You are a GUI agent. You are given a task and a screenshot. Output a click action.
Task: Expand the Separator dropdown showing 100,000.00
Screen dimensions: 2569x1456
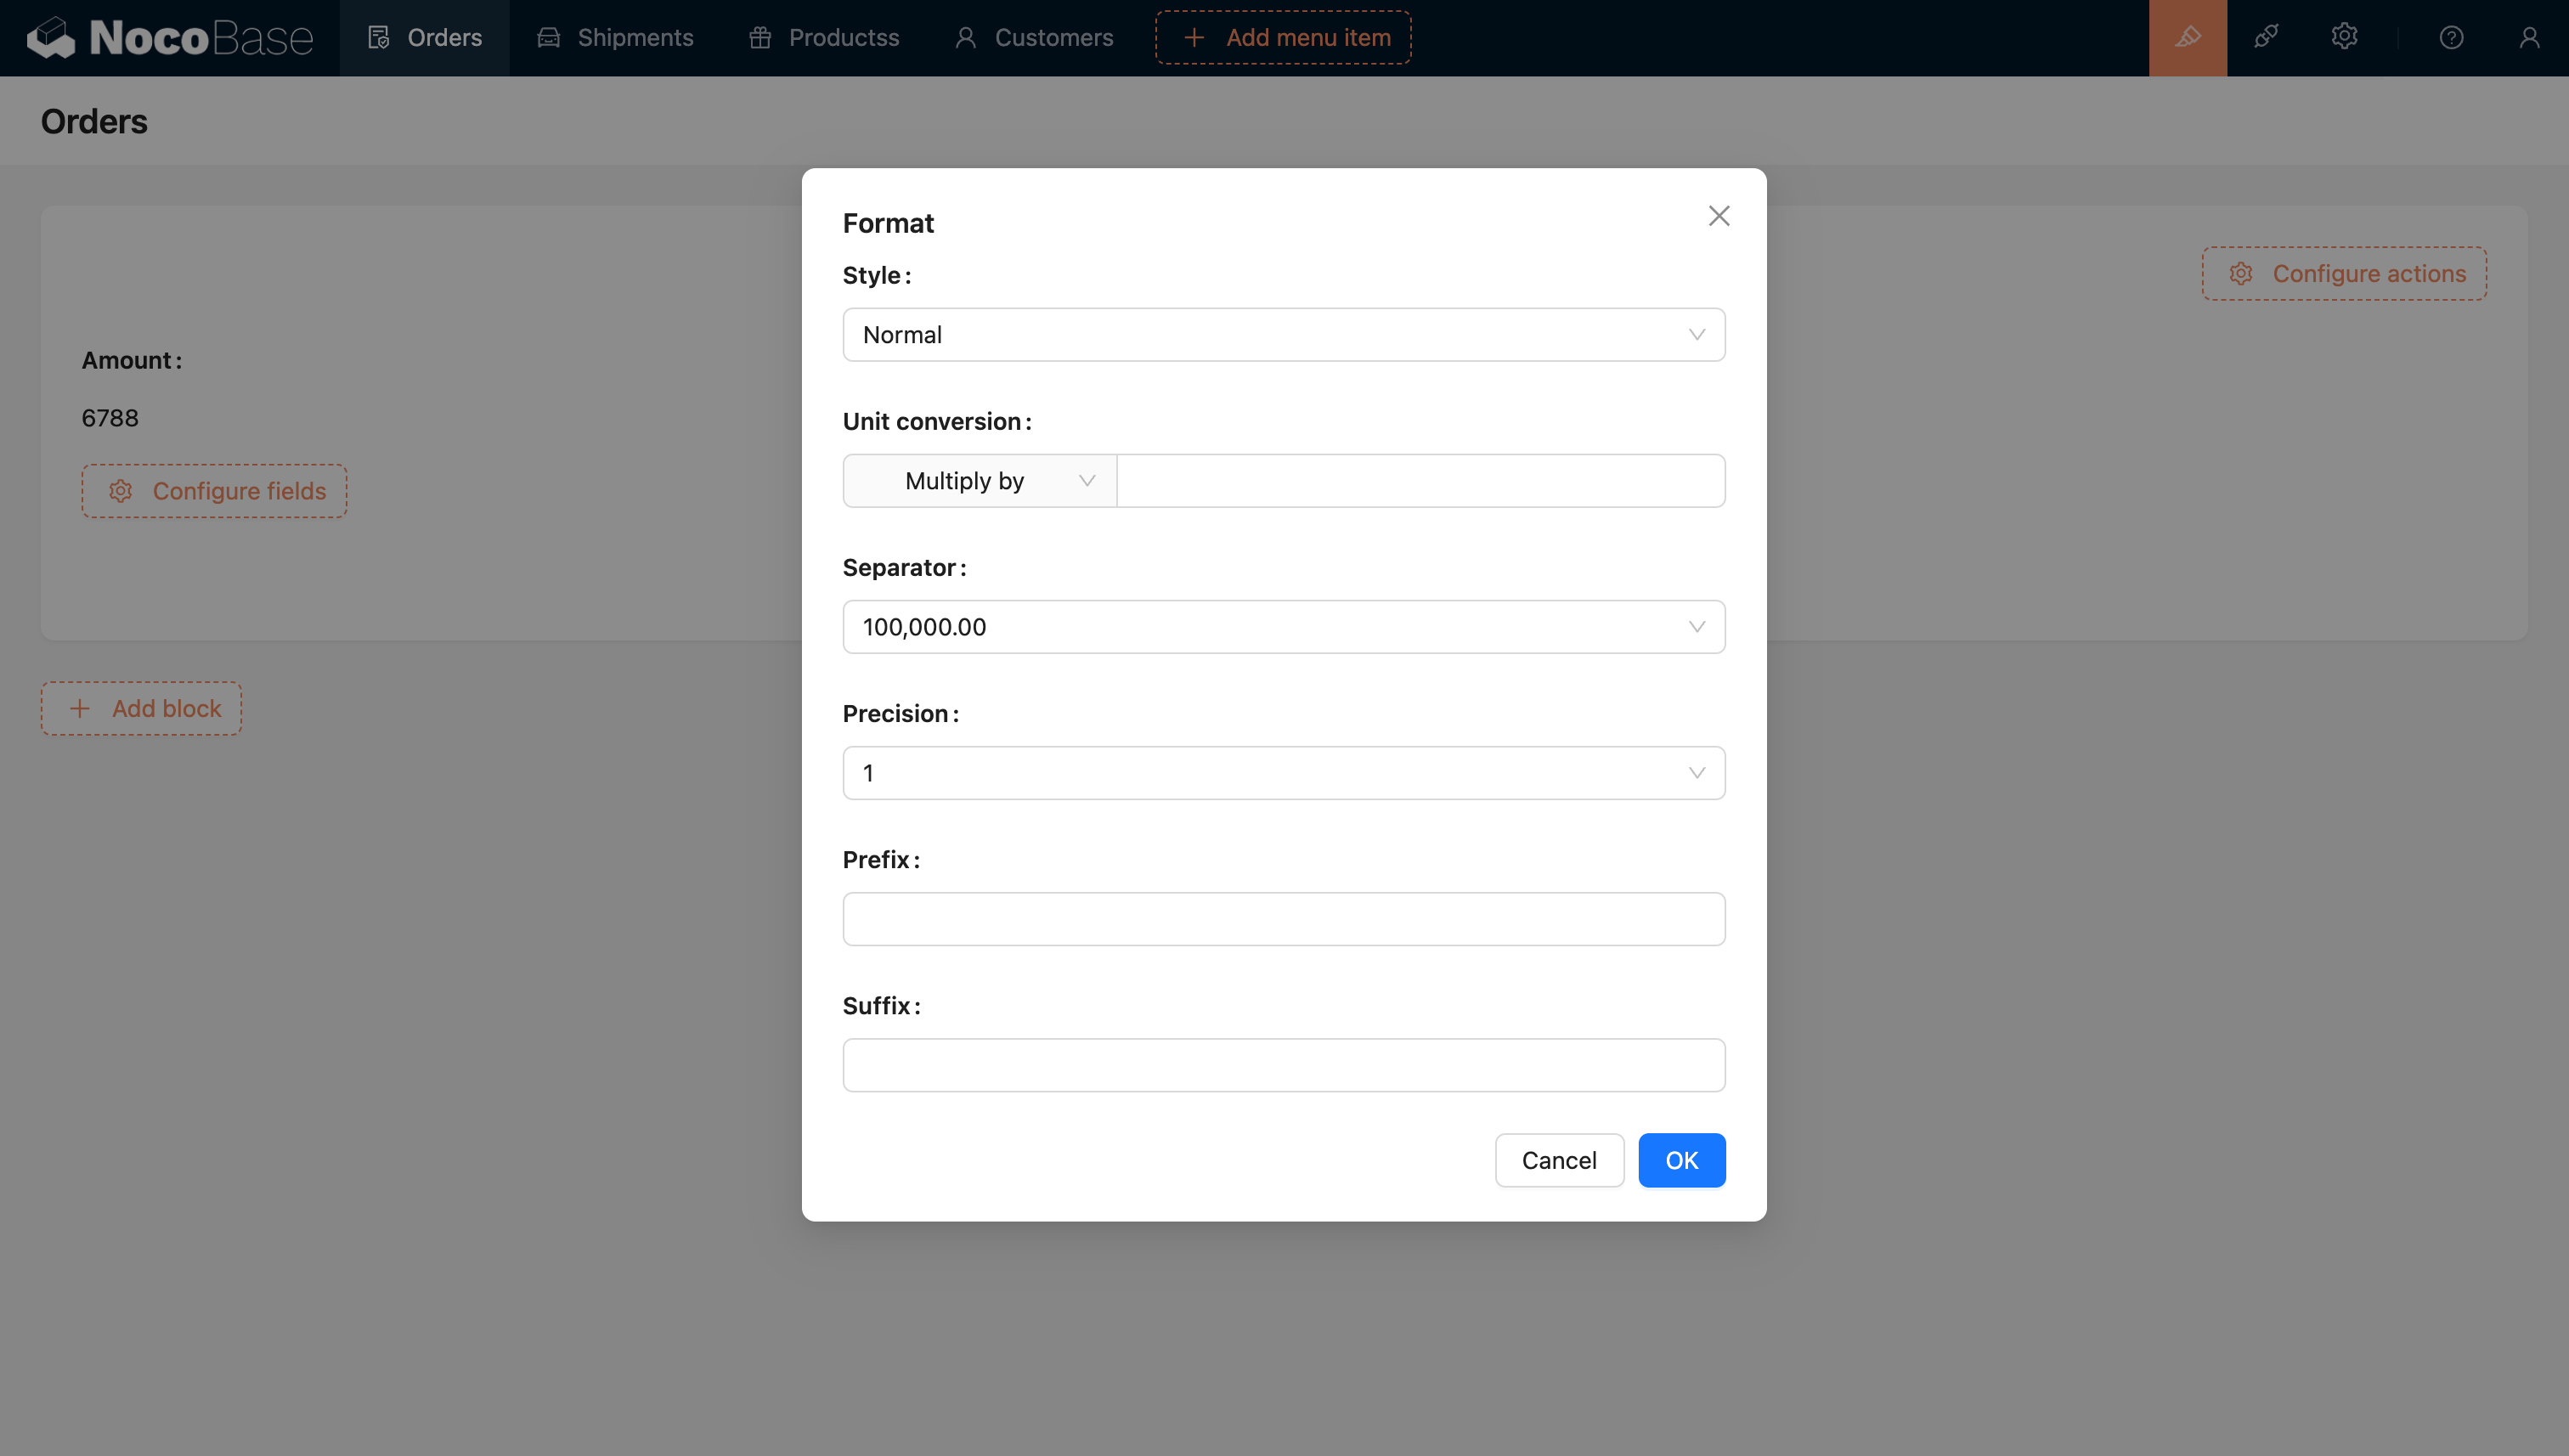point(1283,627)
